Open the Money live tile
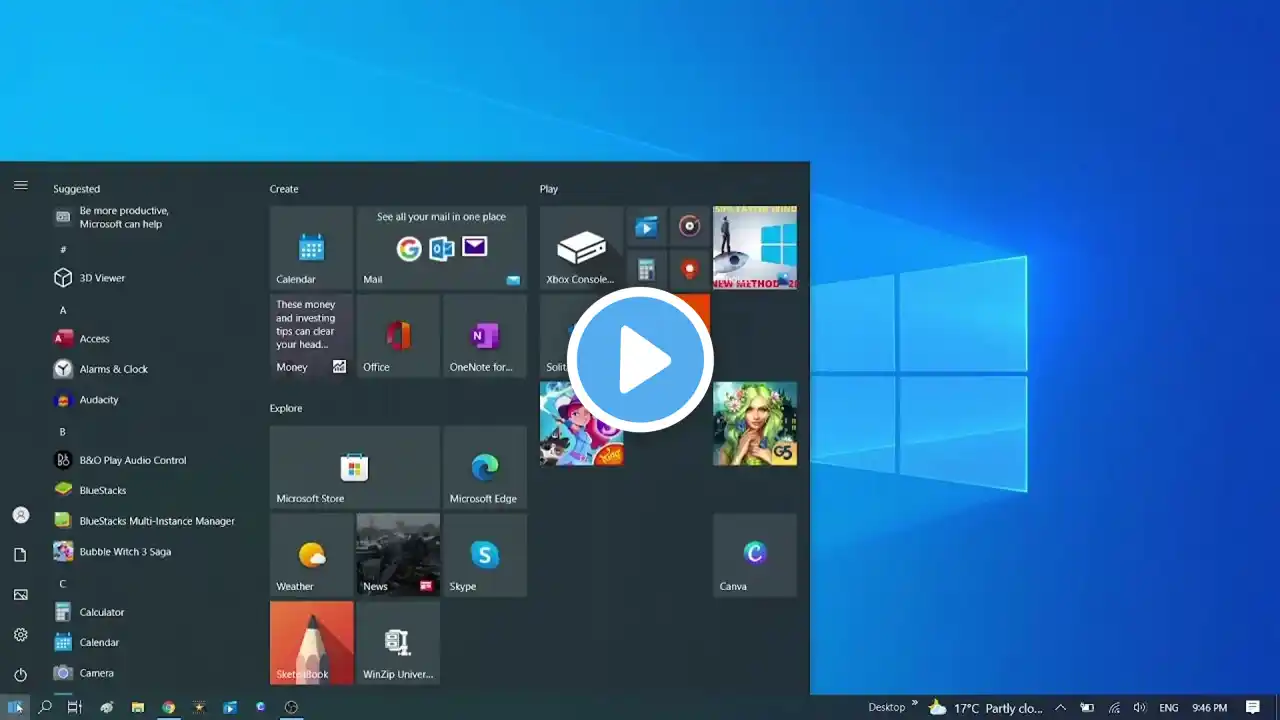Image resolution: width=1280 pixels, height=720 pixels. (x=311, y=336)
